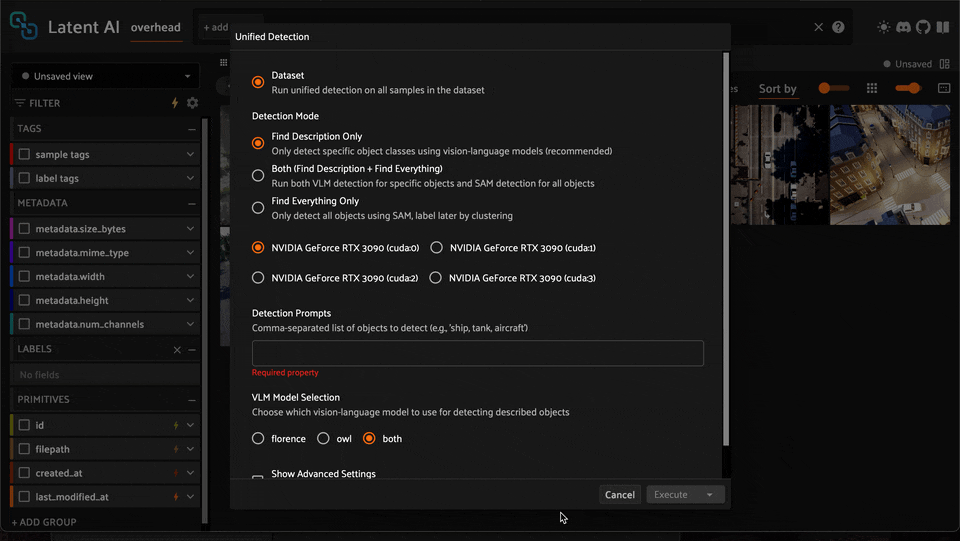This screenshot has height=541, width=960.
Task: Choose NVIDIA GeForce RTX 3090 (cuda:1)
Action: click(436, 247)
